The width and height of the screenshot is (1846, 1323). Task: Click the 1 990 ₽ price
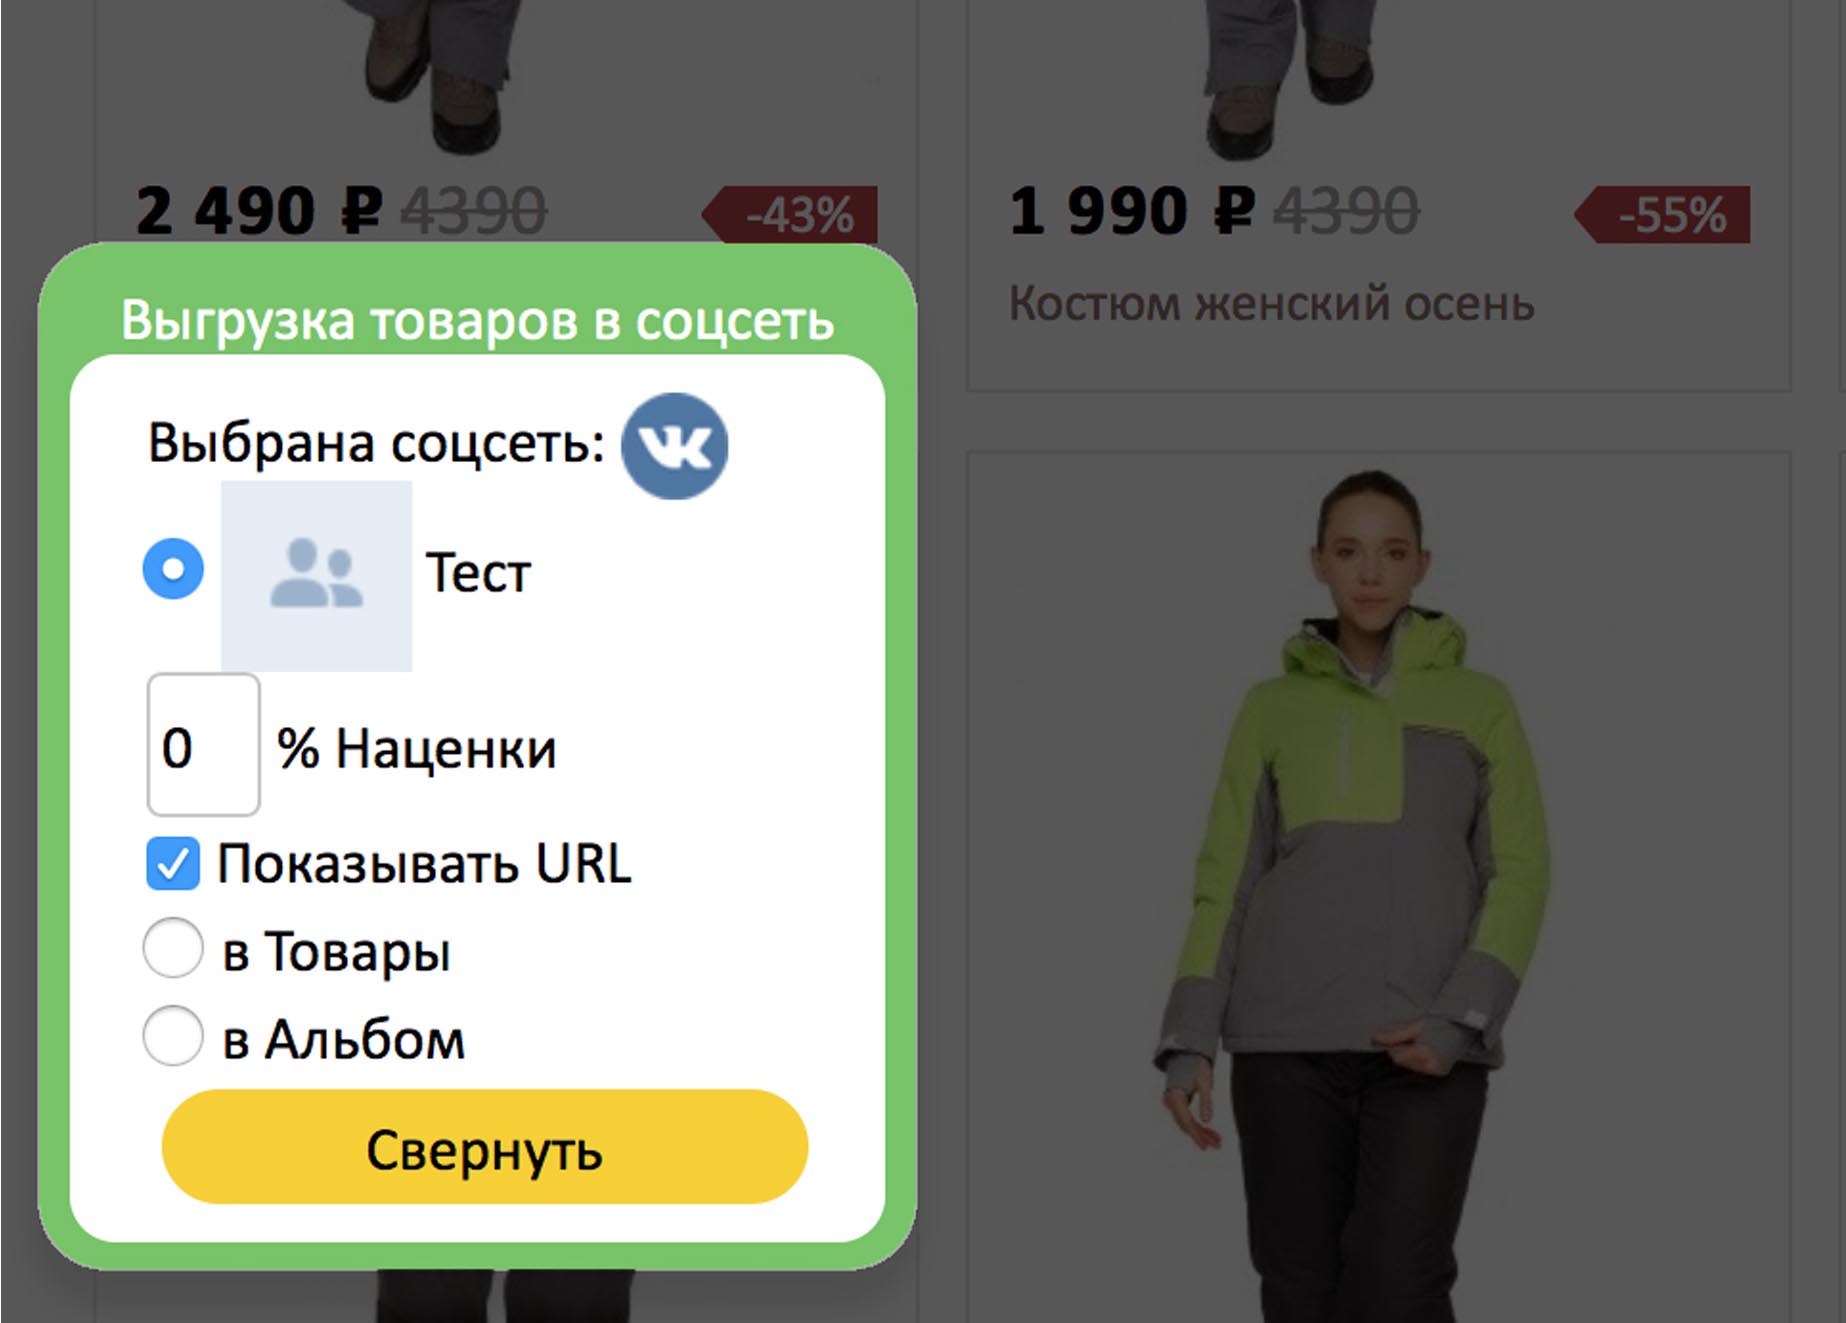pyautogui.click(x=1132, y=212)
